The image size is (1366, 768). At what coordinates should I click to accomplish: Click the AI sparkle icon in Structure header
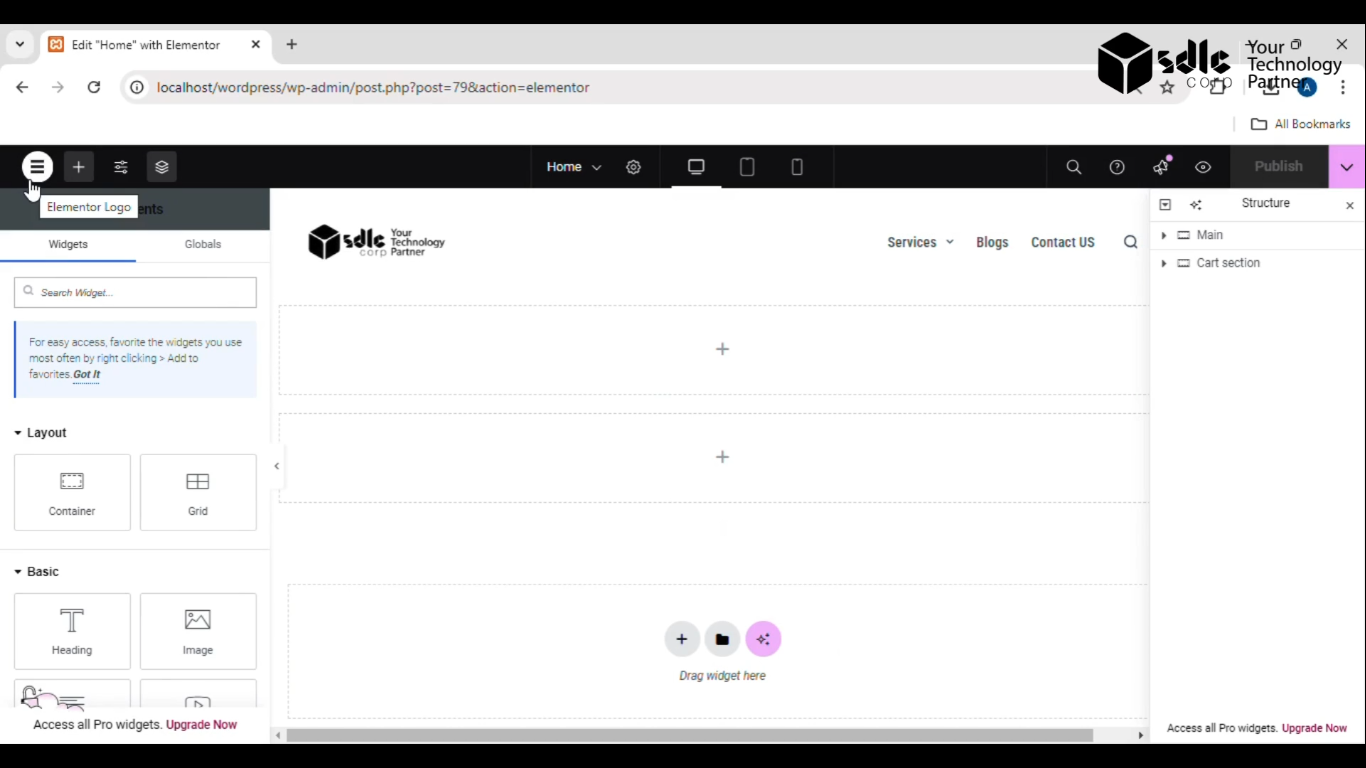coord(1196,204)
